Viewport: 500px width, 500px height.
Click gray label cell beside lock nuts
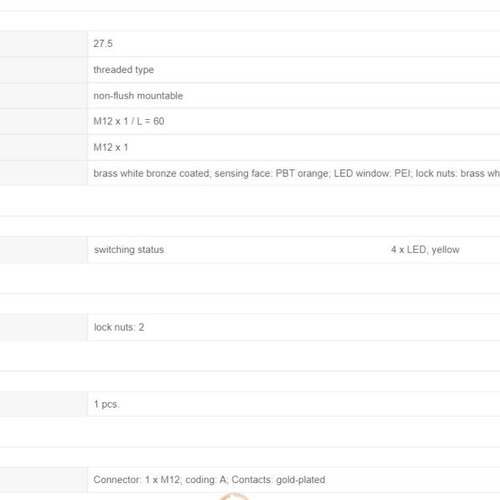click(x=44, y=327)
